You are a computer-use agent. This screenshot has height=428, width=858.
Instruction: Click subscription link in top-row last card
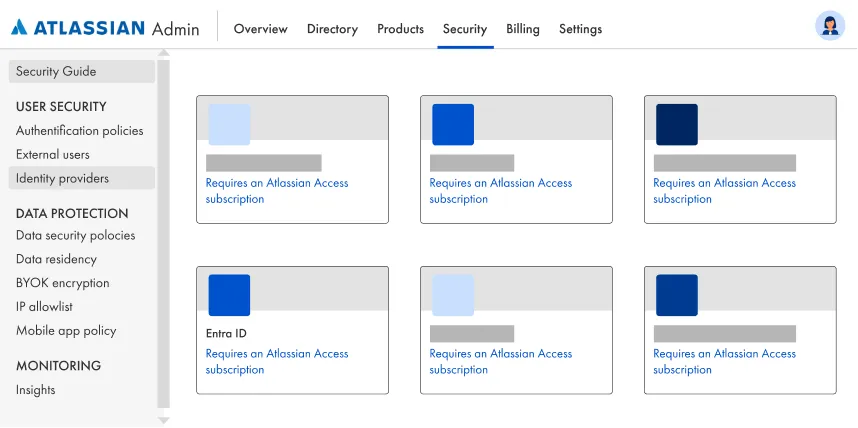click(x=724, y=191)
